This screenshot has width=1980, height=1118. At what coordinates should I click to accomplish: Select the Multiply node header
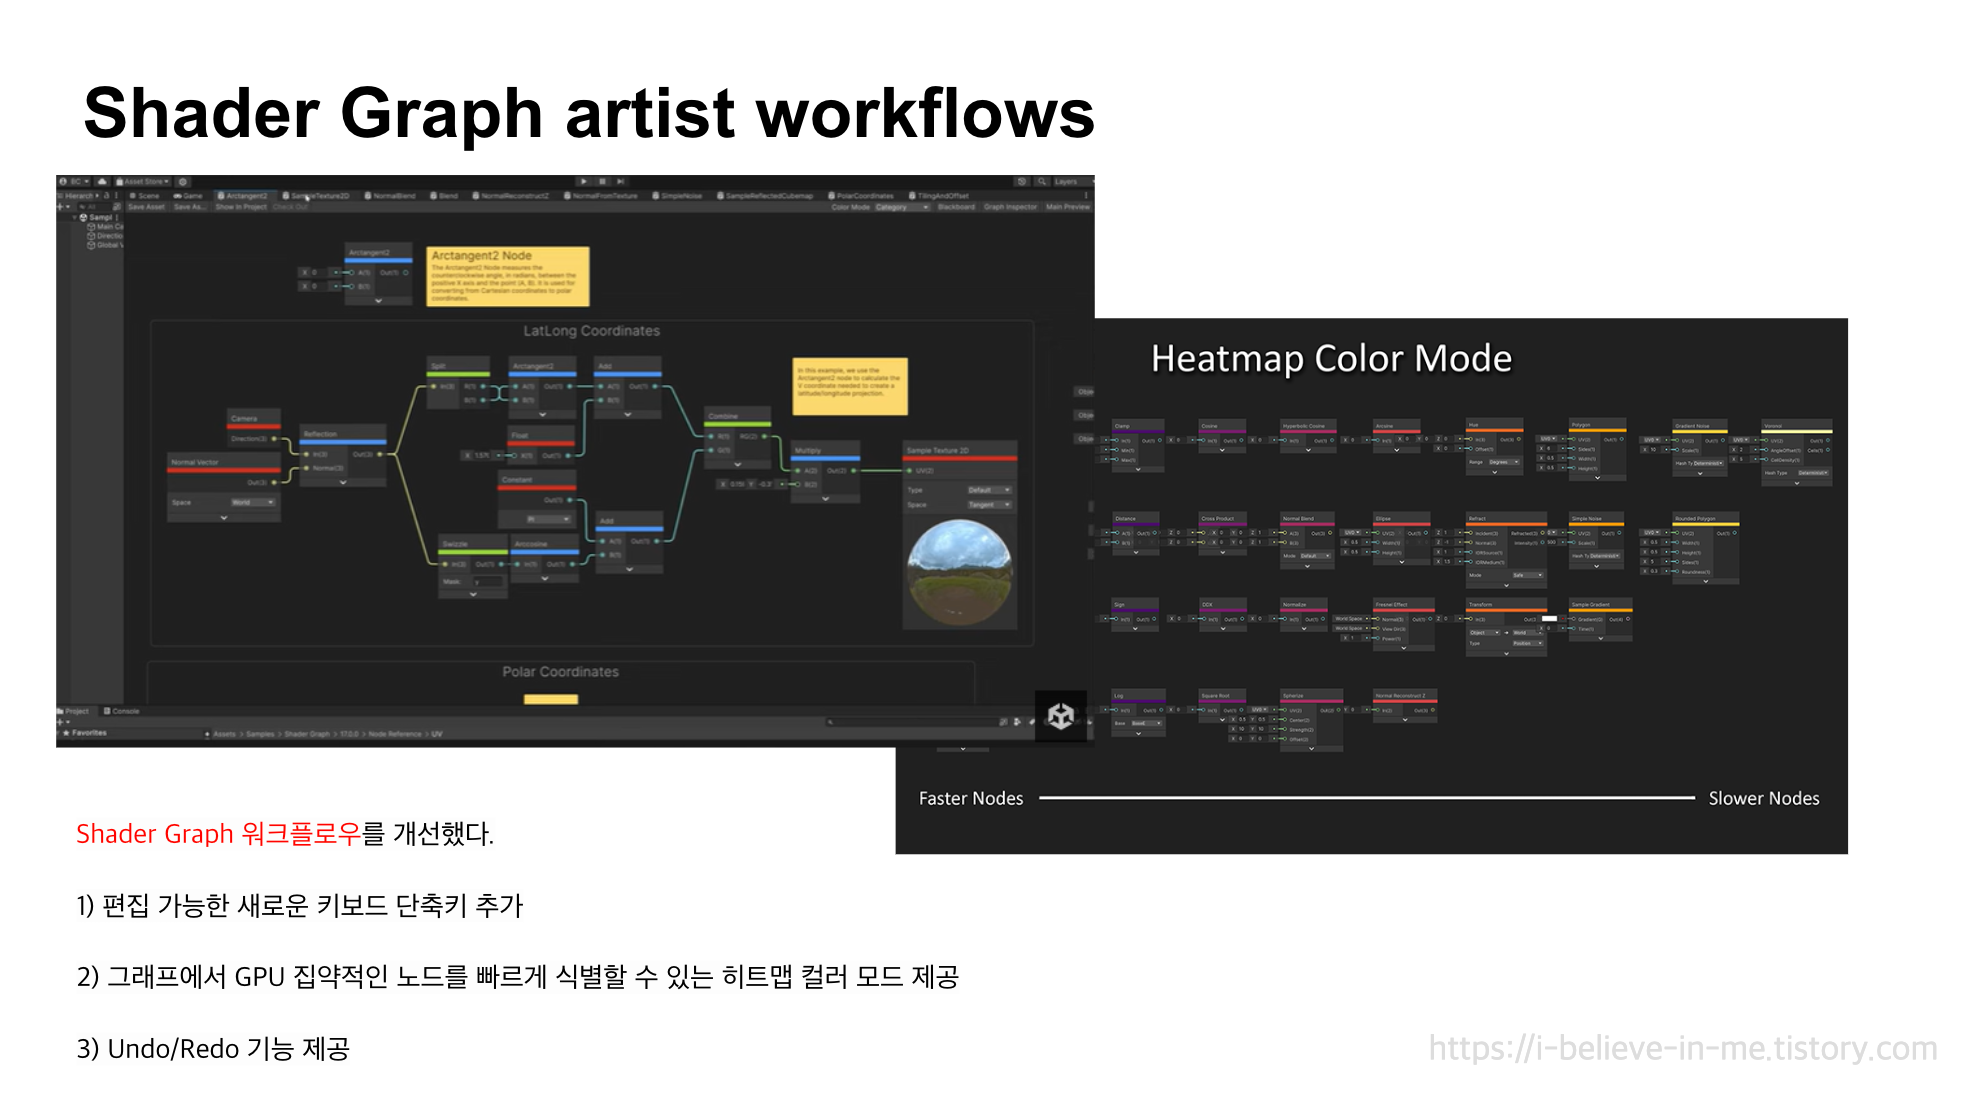pyautogui.click(x=825, y=451)
